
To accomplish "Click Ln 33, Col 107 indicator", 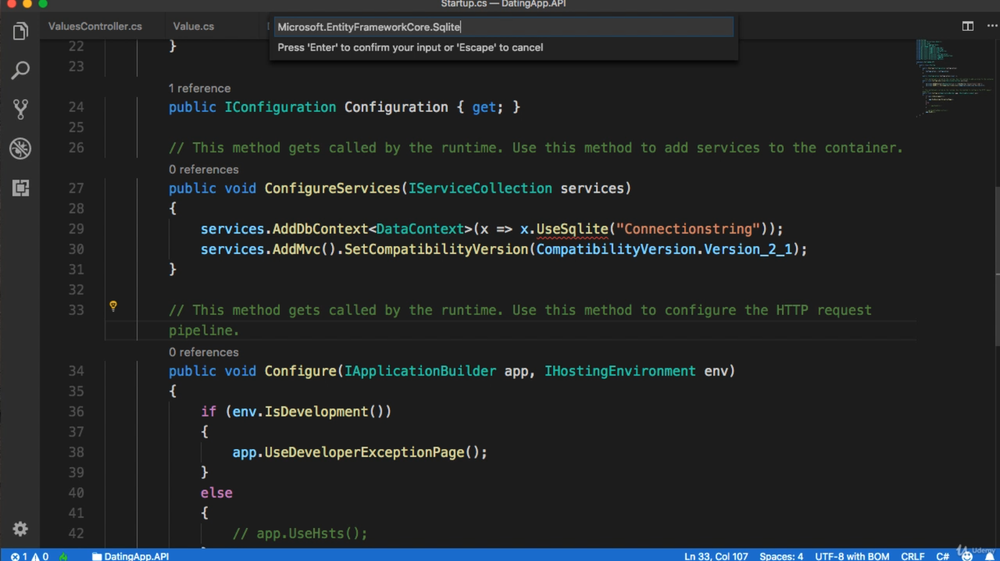I will (716, 556).
